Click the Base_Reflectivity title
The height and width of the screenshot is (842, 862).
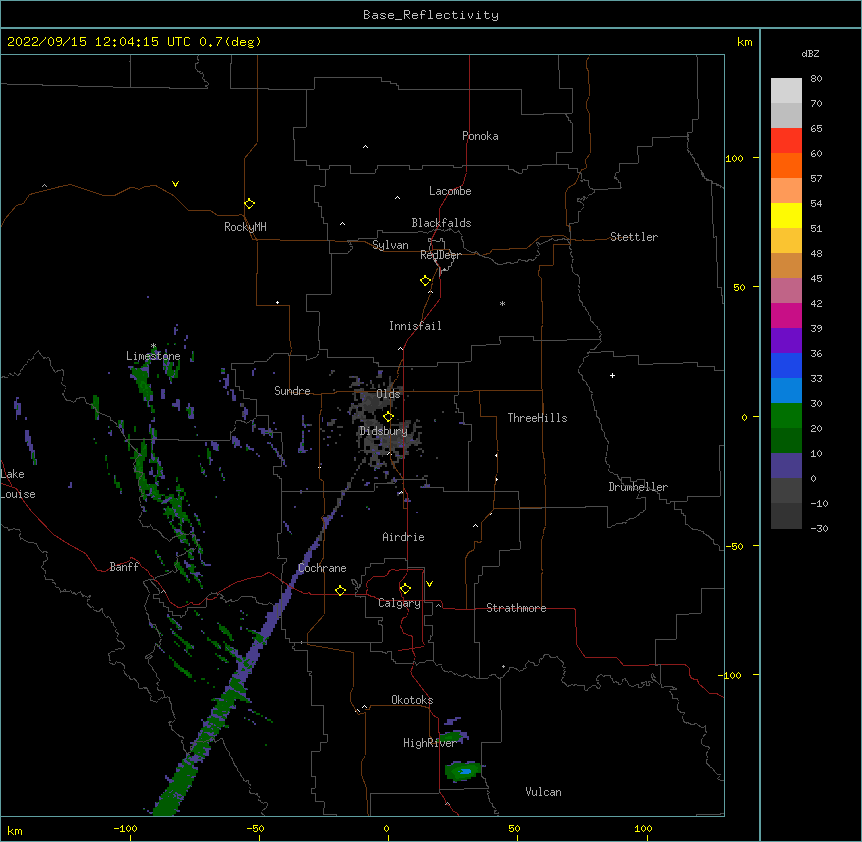pos(431,15)
